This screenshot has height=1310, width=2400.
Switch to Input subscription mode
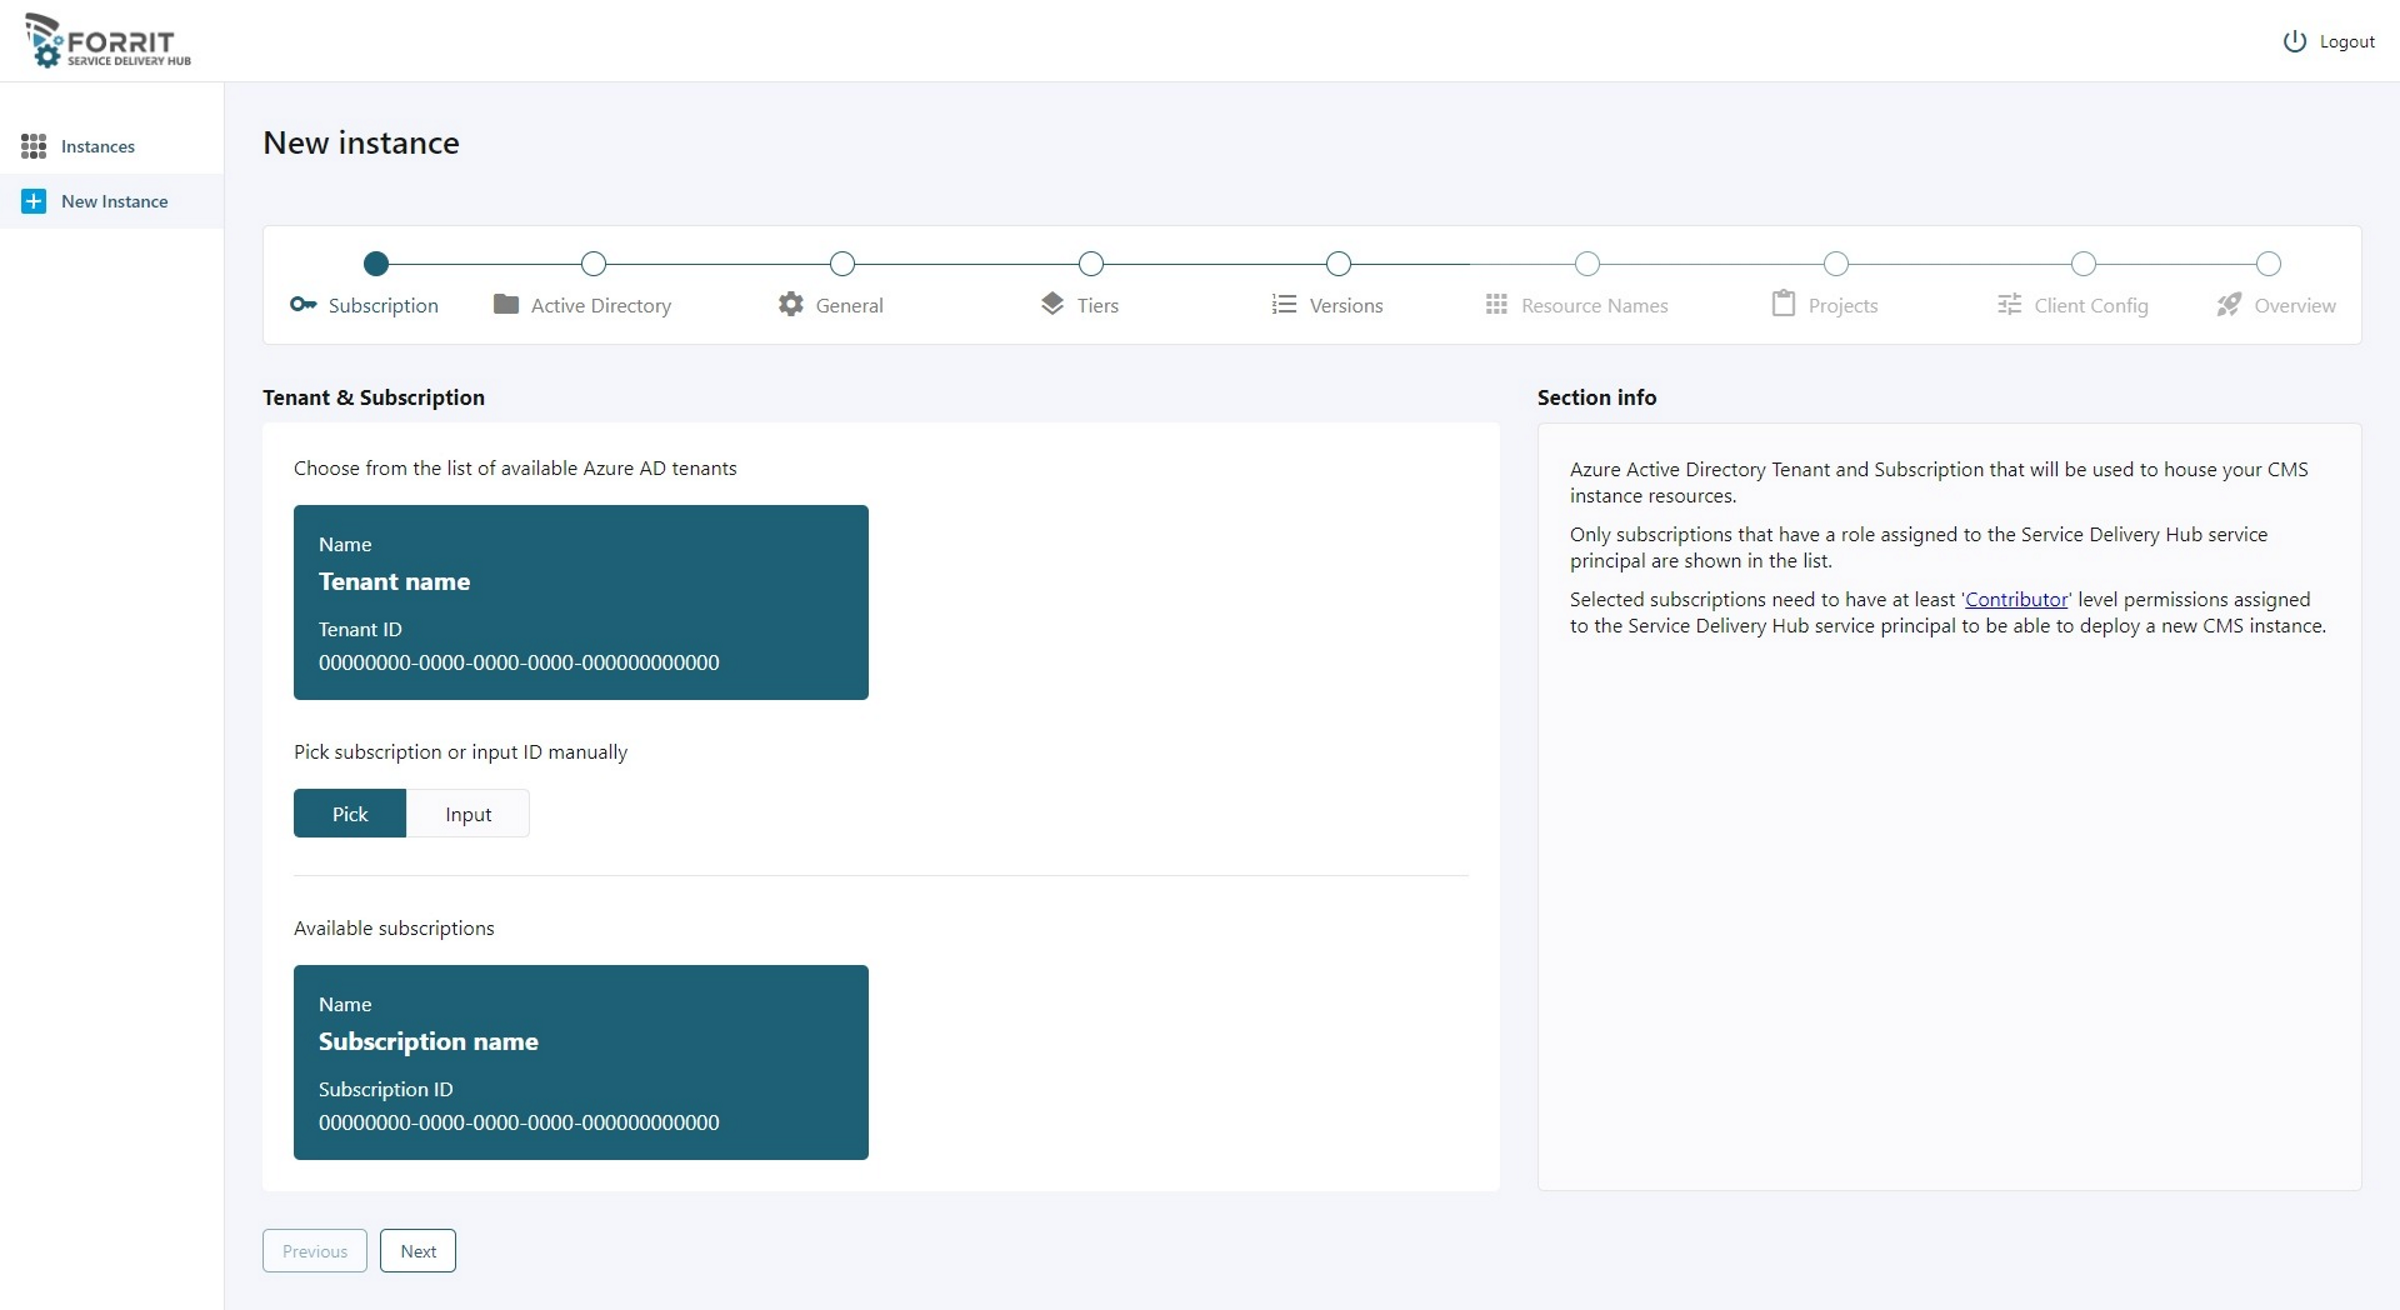[468, 814]
